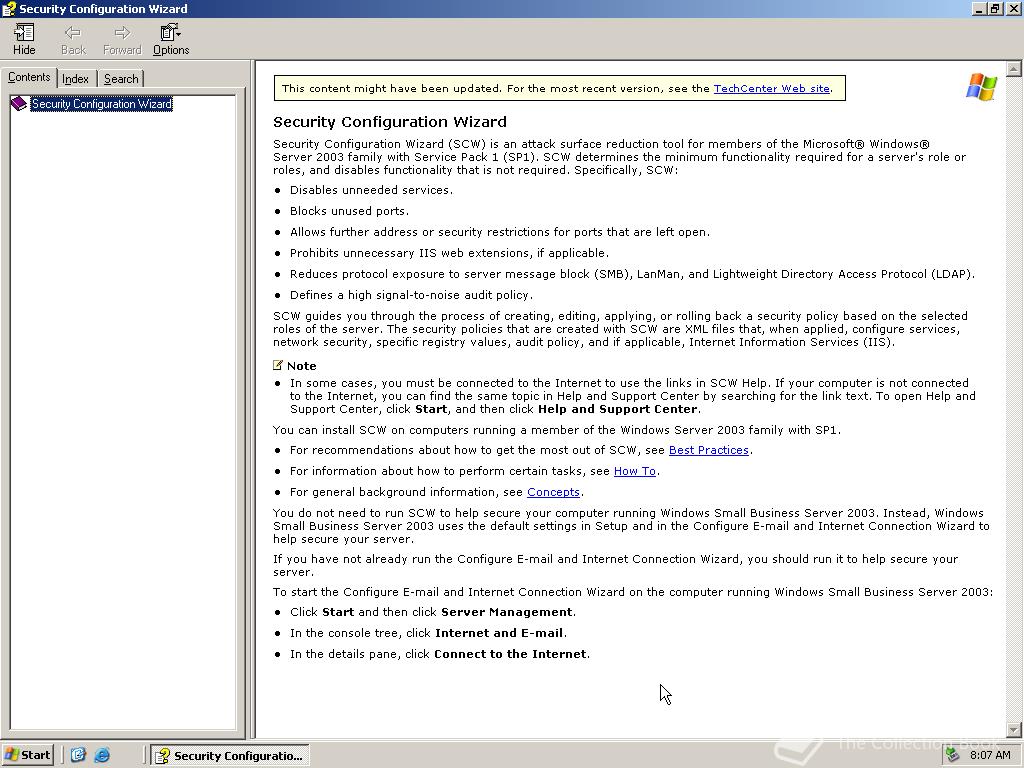This screenshot has height=768, width=1024.
Task: Click 'Prohibits unnecessary IIS web extensions' bullet
Action: tap(449, 253)
